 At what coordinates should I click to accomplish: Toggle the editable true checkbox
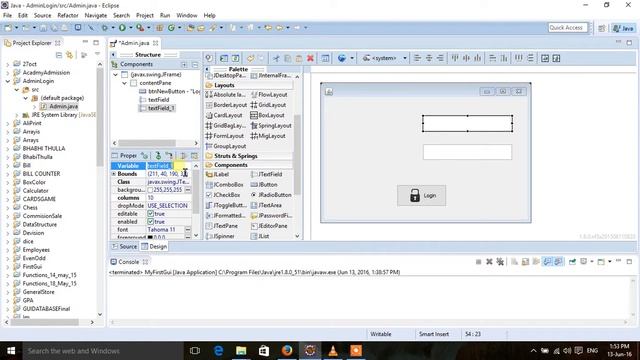coord(151,213)
